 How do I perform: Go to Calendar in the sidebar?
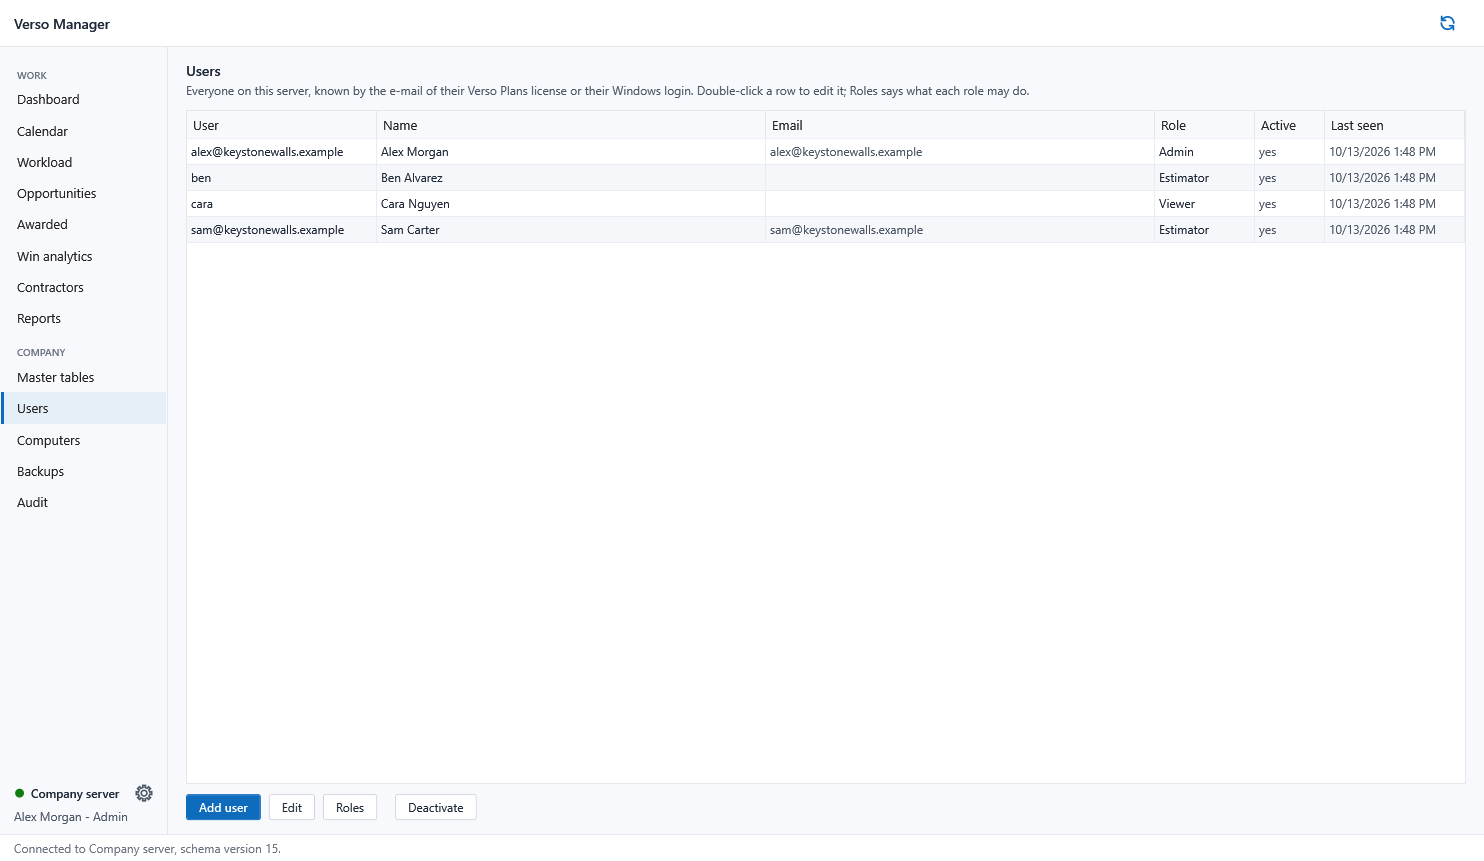(84, 131)
